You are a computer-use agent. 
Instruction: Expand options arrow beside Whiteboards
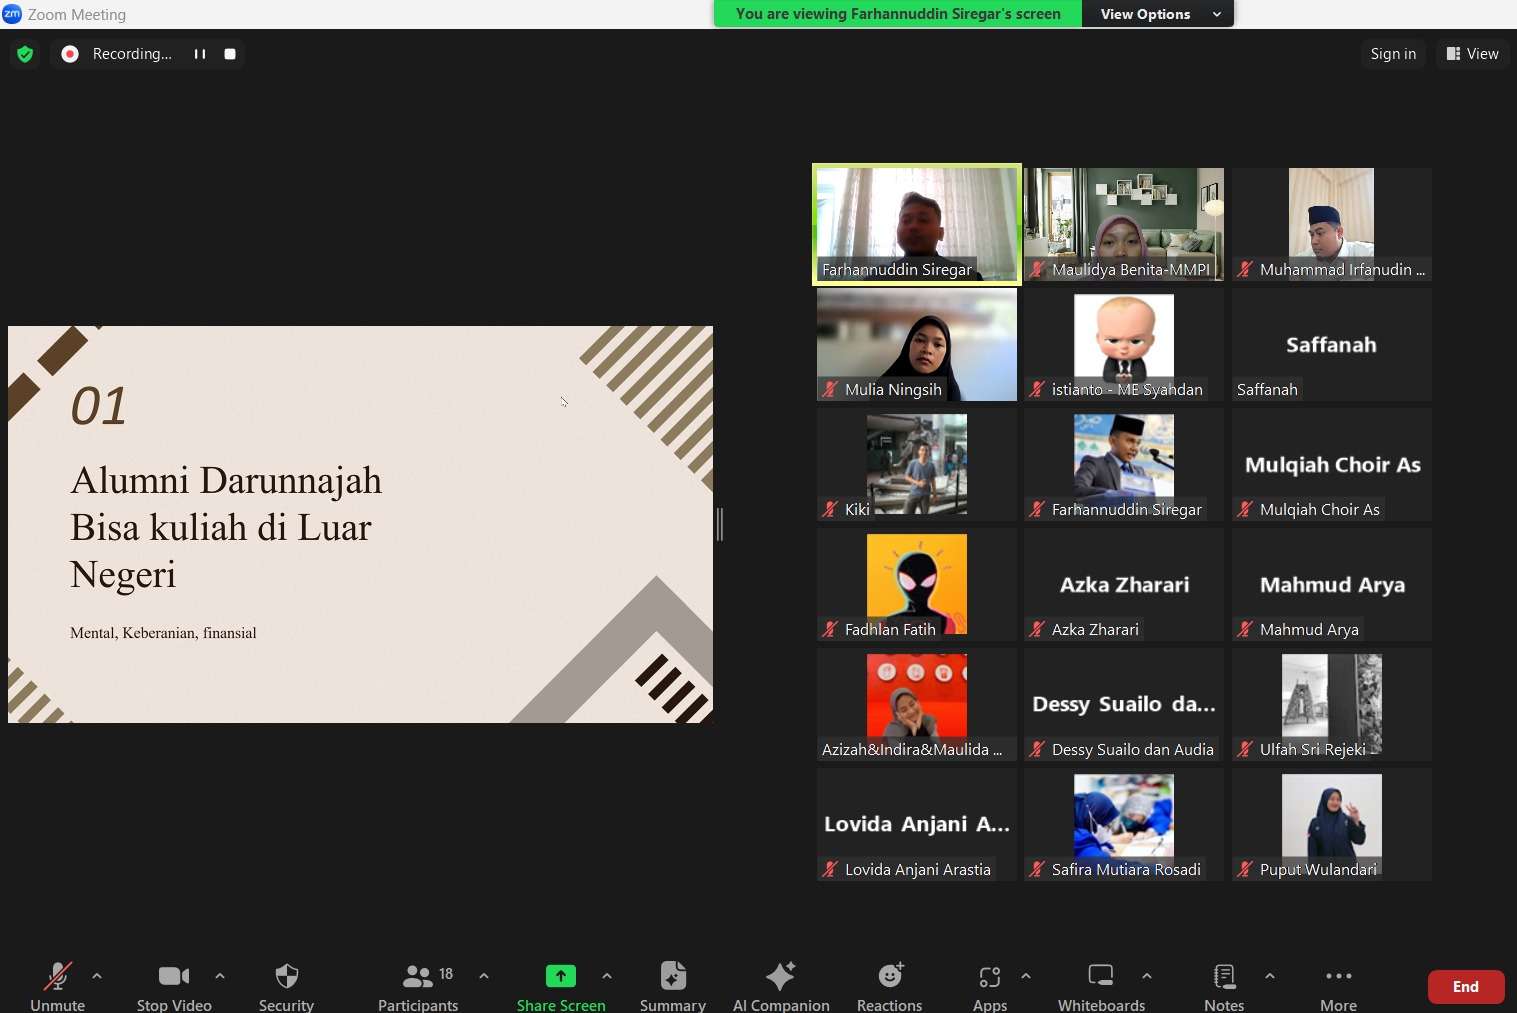pos(1147,976)
